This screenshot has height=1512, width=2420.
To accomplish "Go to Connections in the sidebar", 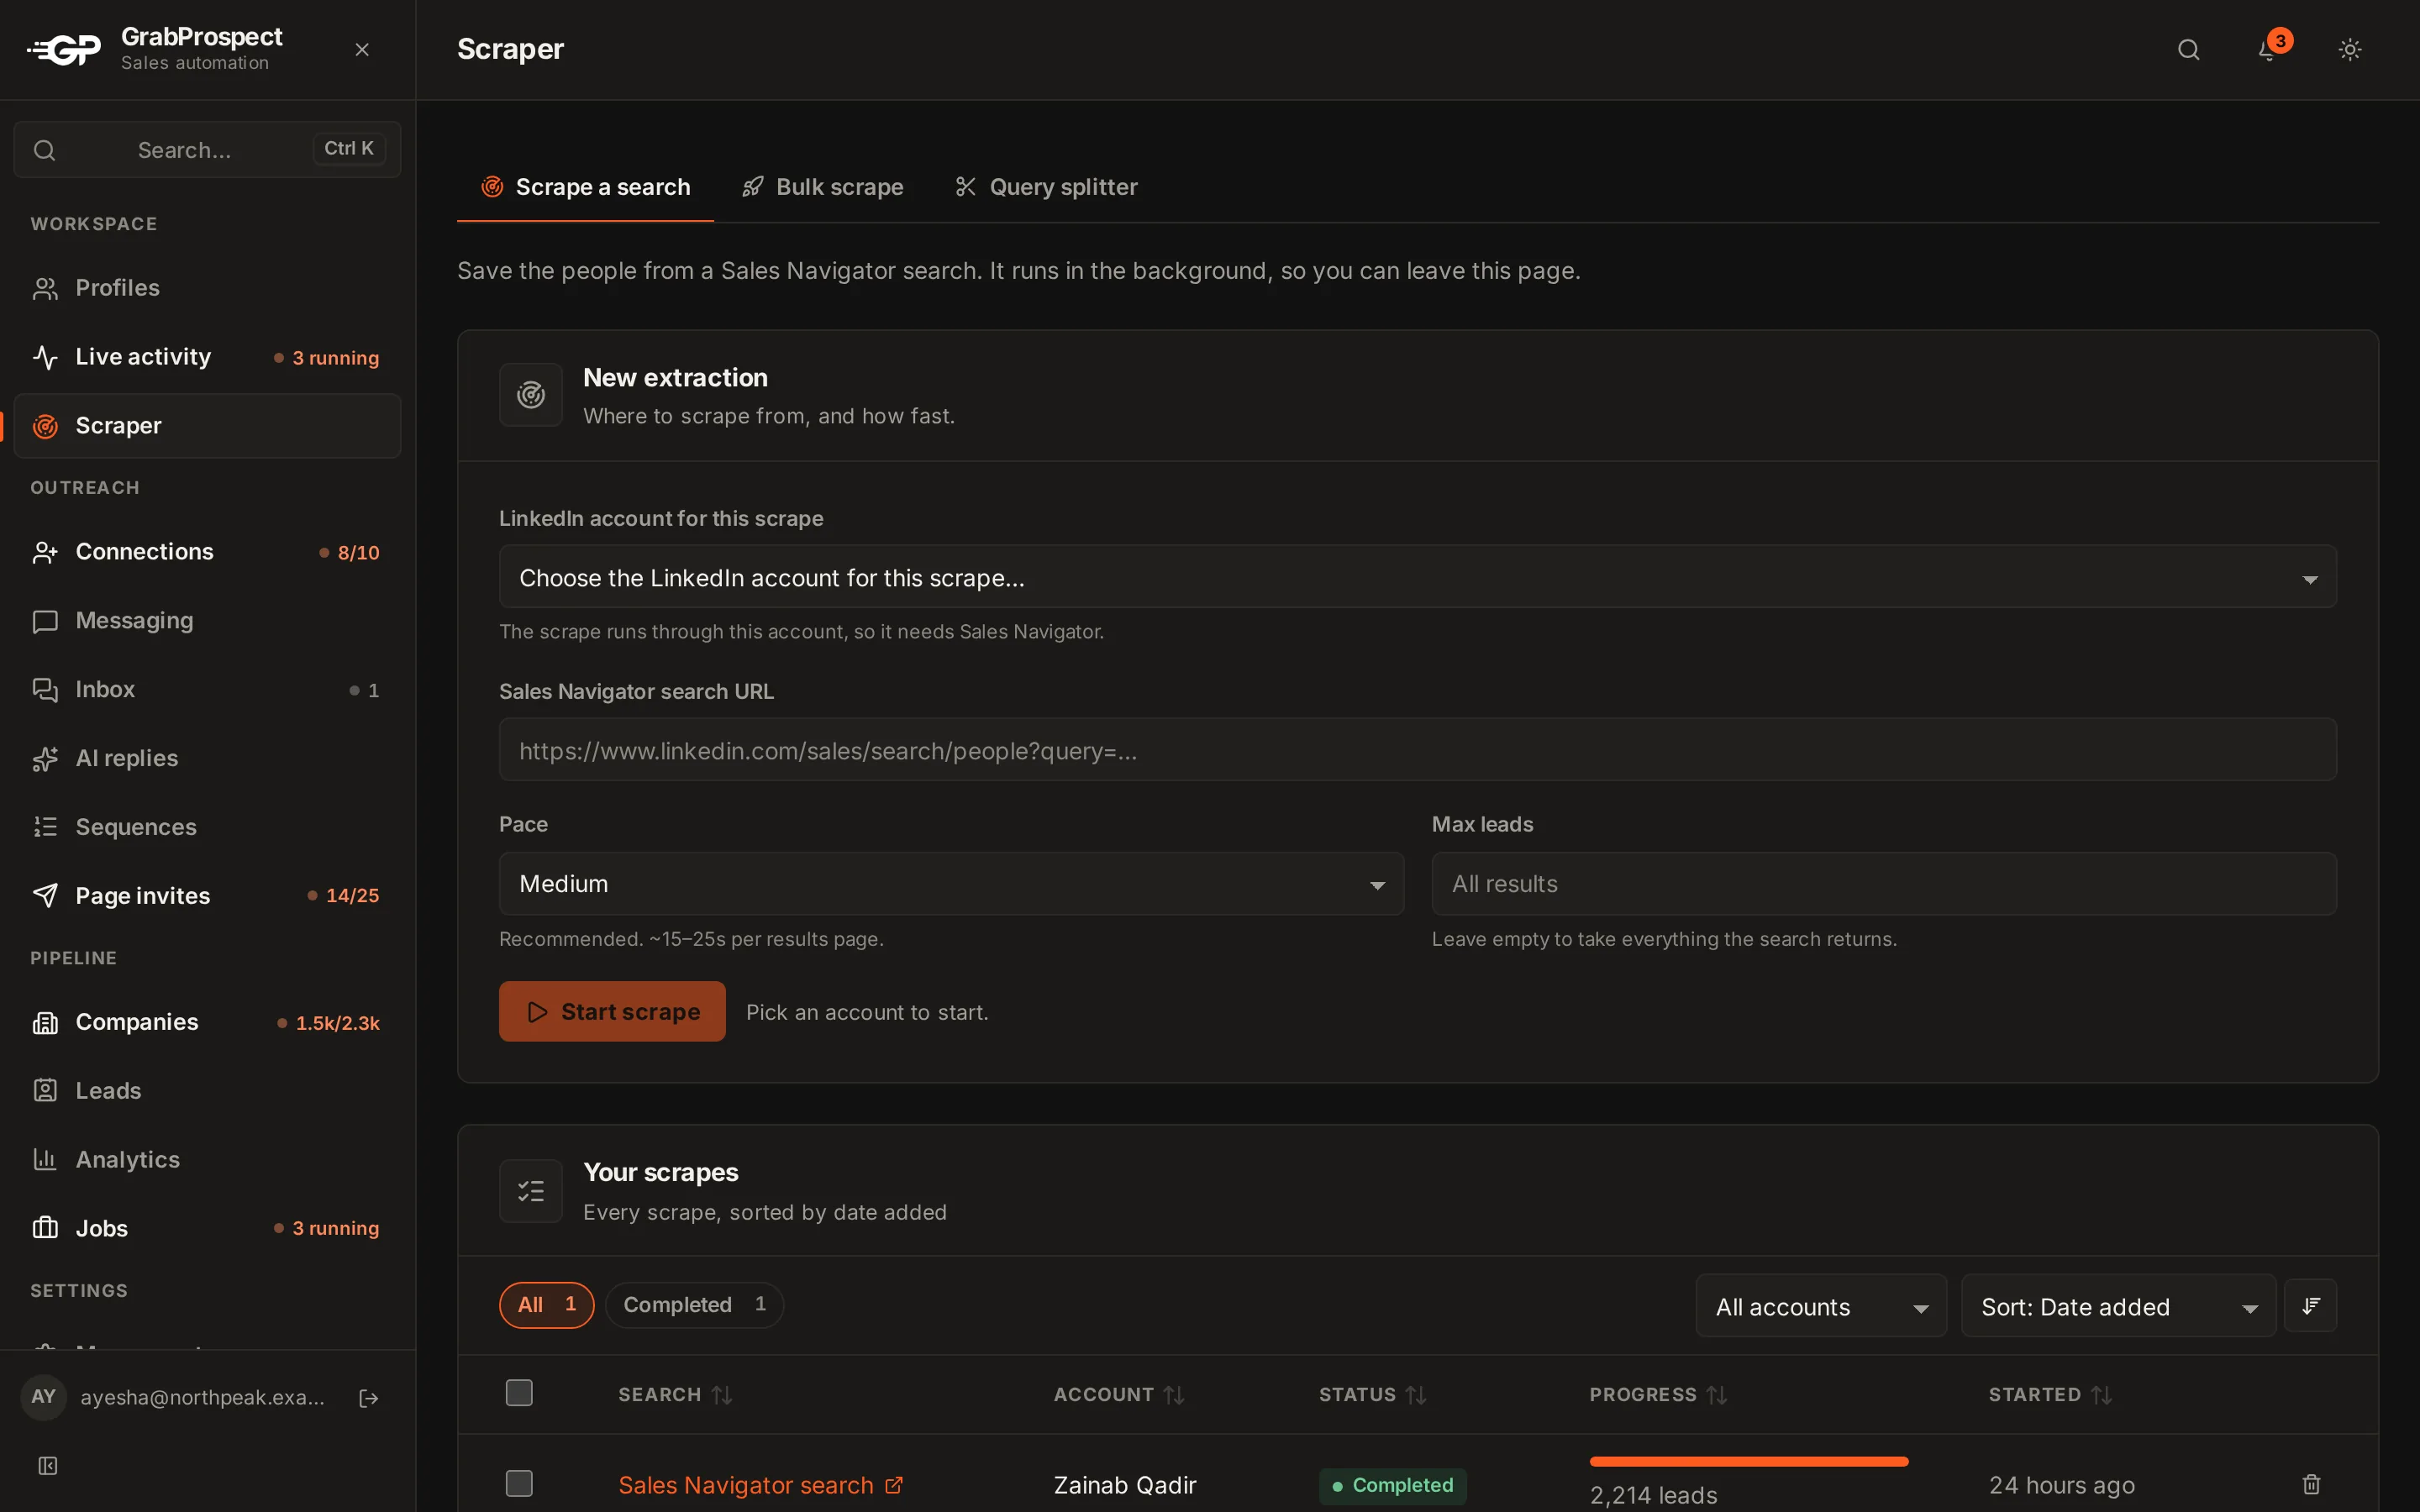I will pos(207,552).
